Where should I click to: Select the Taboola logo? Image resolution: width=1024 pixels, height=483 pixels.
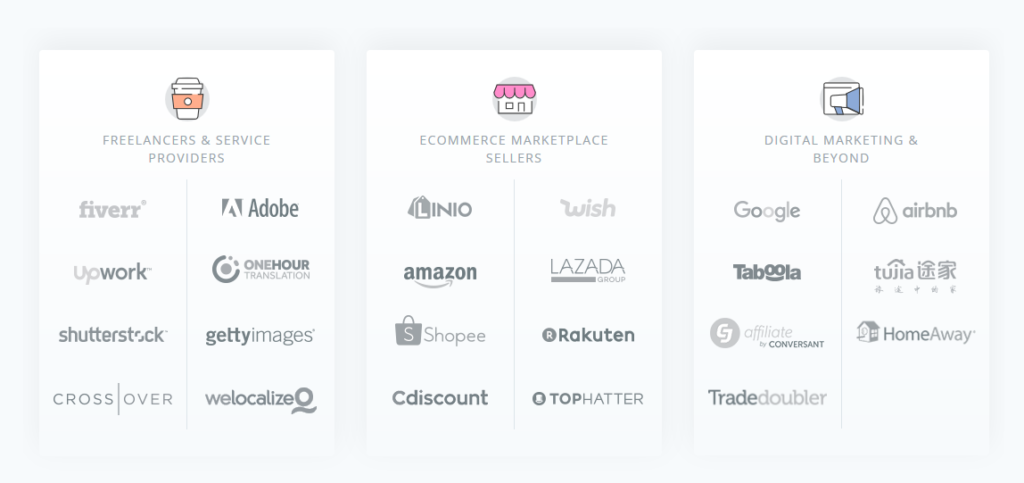pos(767,272)
